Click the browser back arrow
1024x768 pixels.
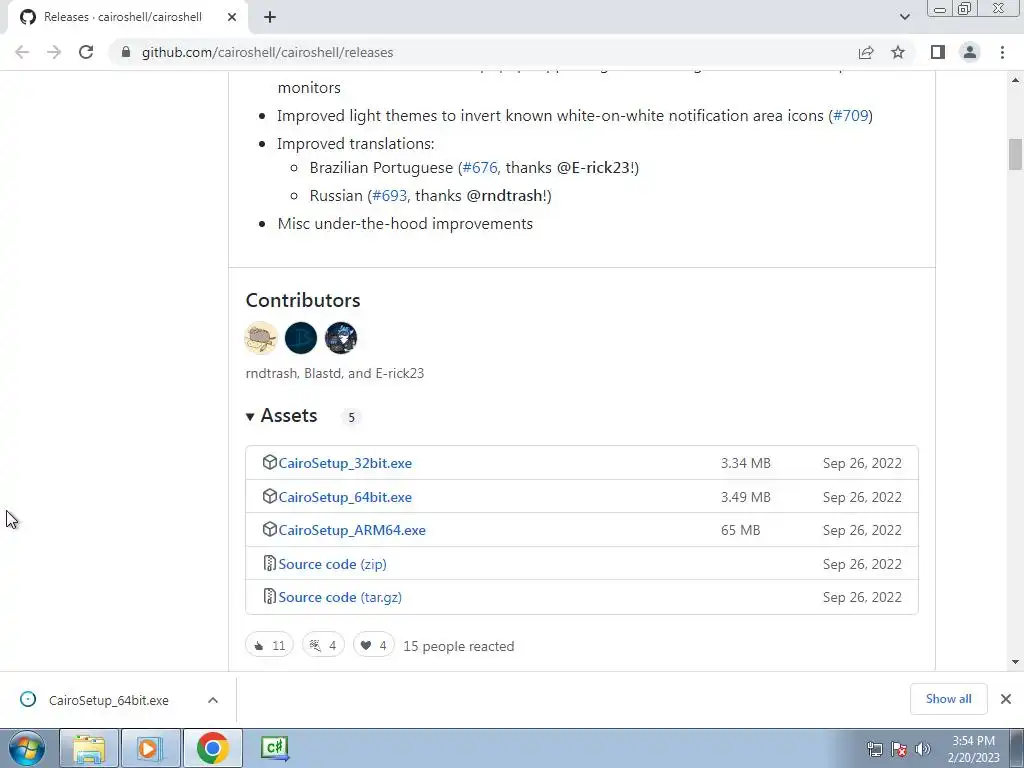click(x=22, y=52)
